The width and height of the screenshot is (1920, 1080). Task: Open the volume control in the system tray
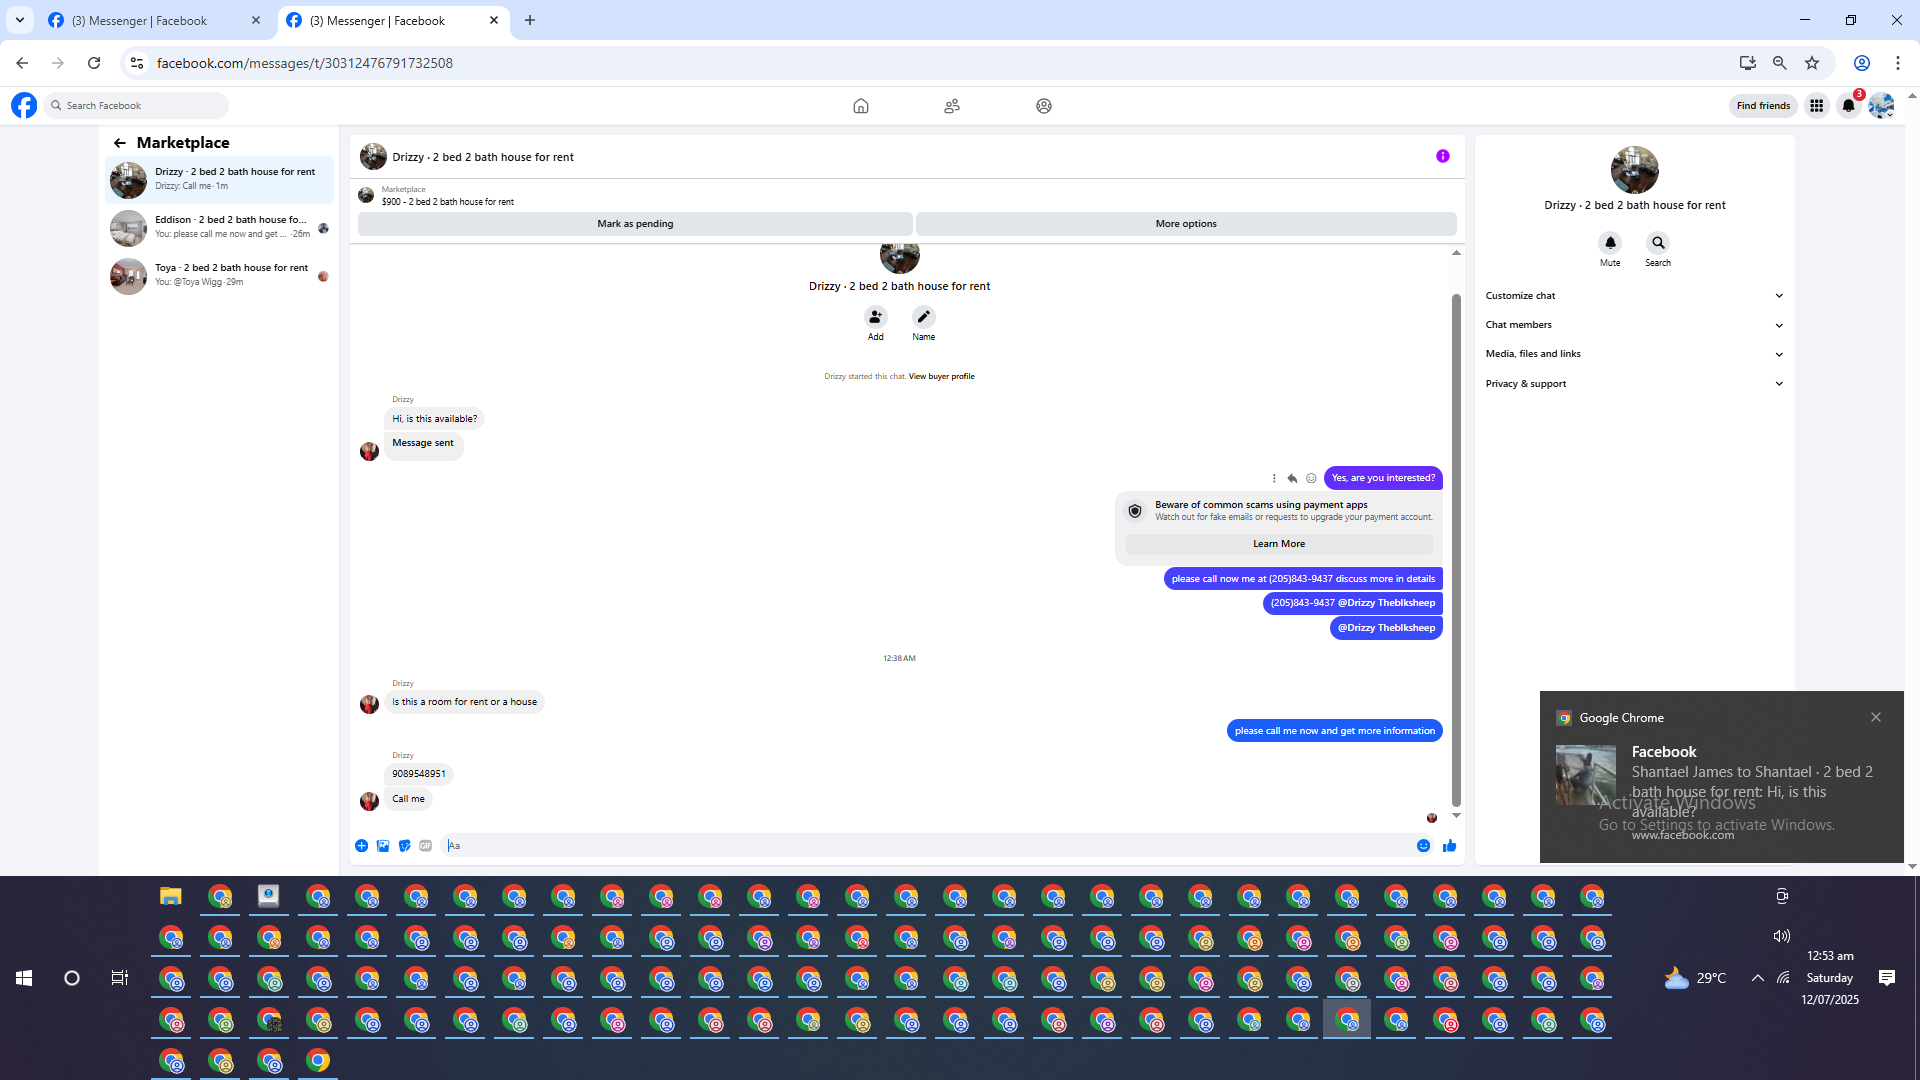click(x=1782, y=936)
